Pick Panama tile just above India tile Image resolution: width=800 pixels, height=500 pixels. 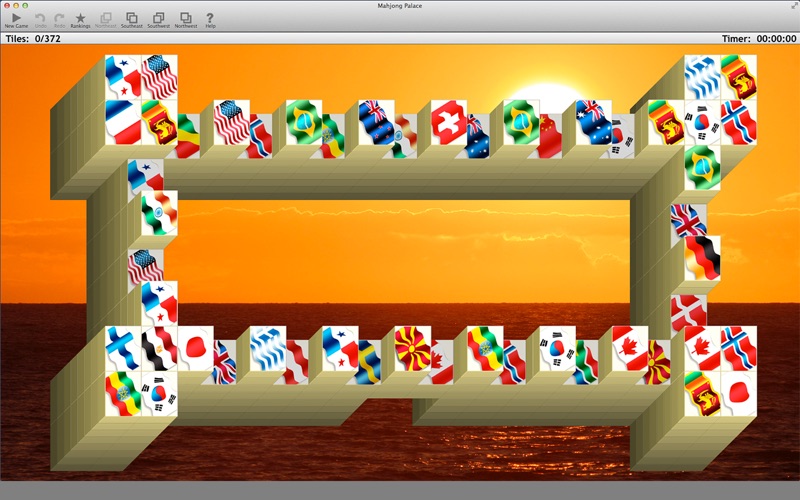coord(145,176)
